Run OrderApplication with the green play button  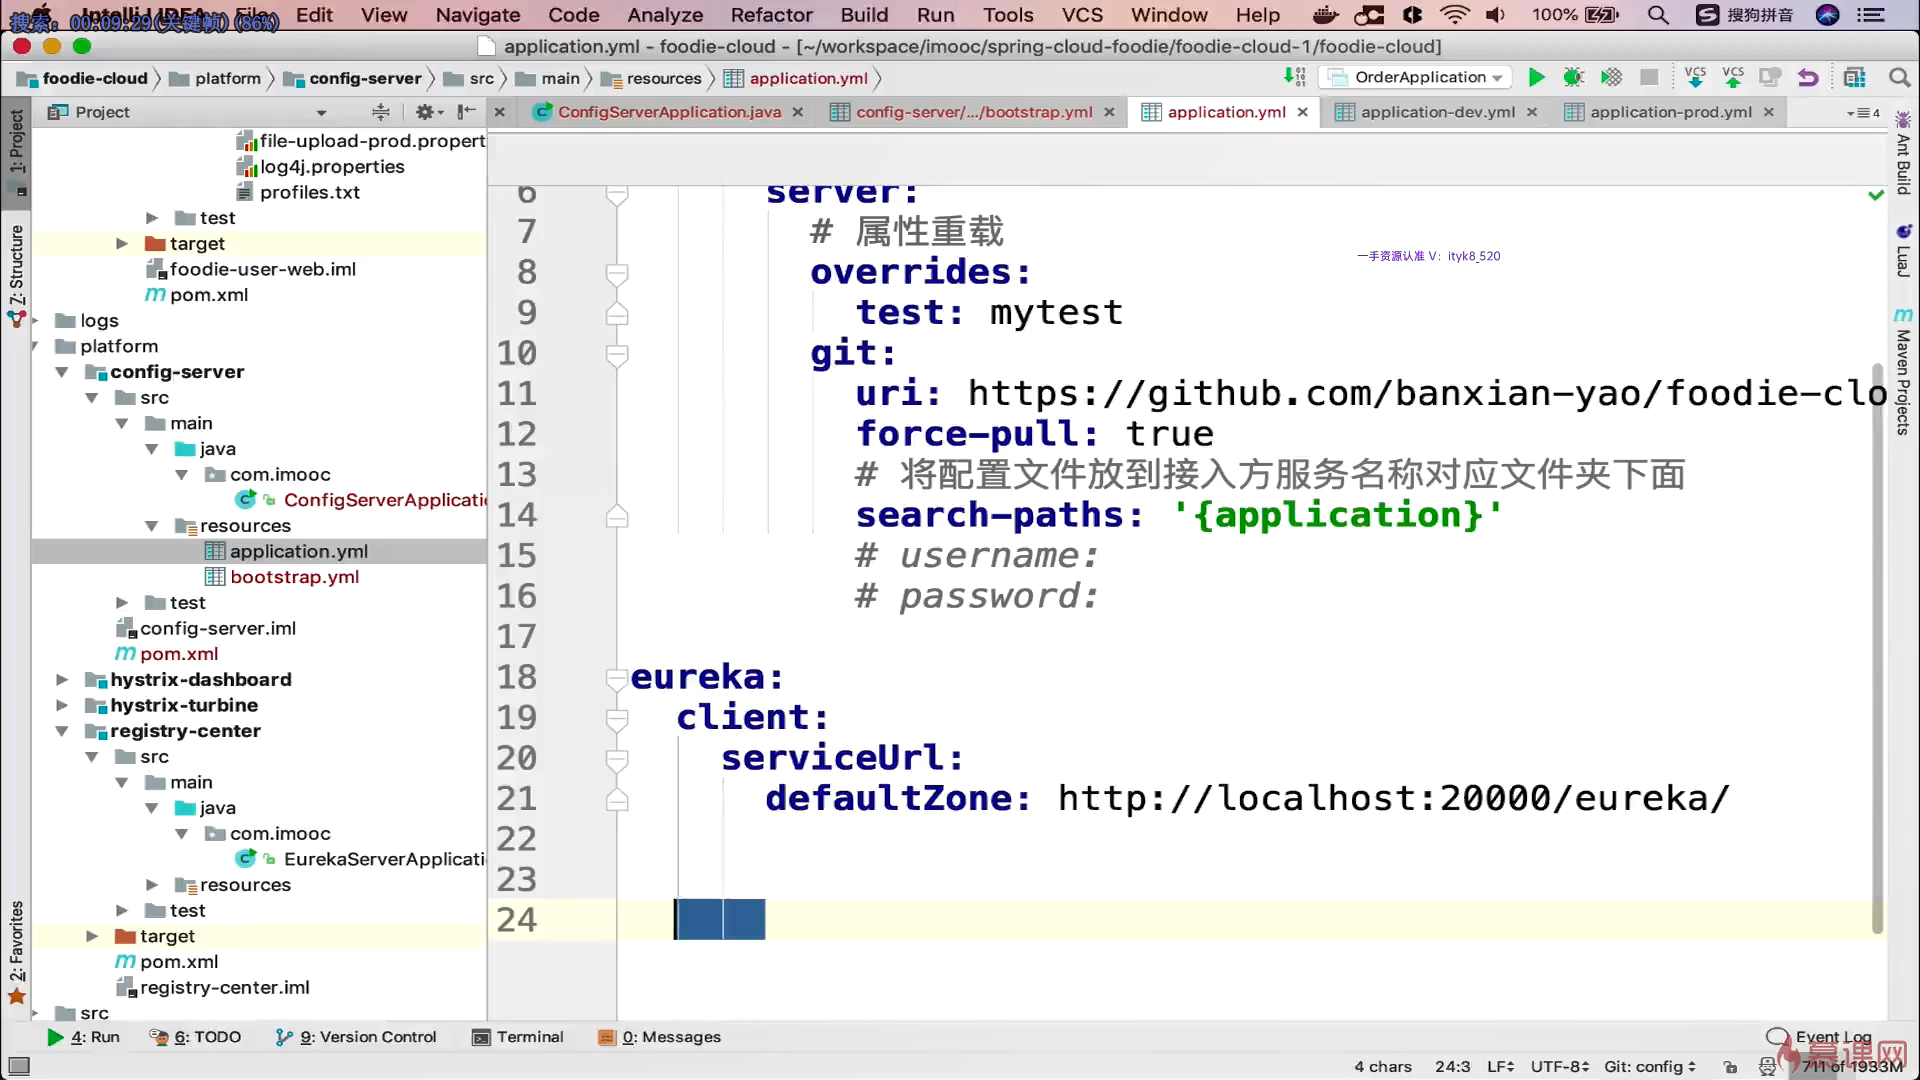[1537, 78]
